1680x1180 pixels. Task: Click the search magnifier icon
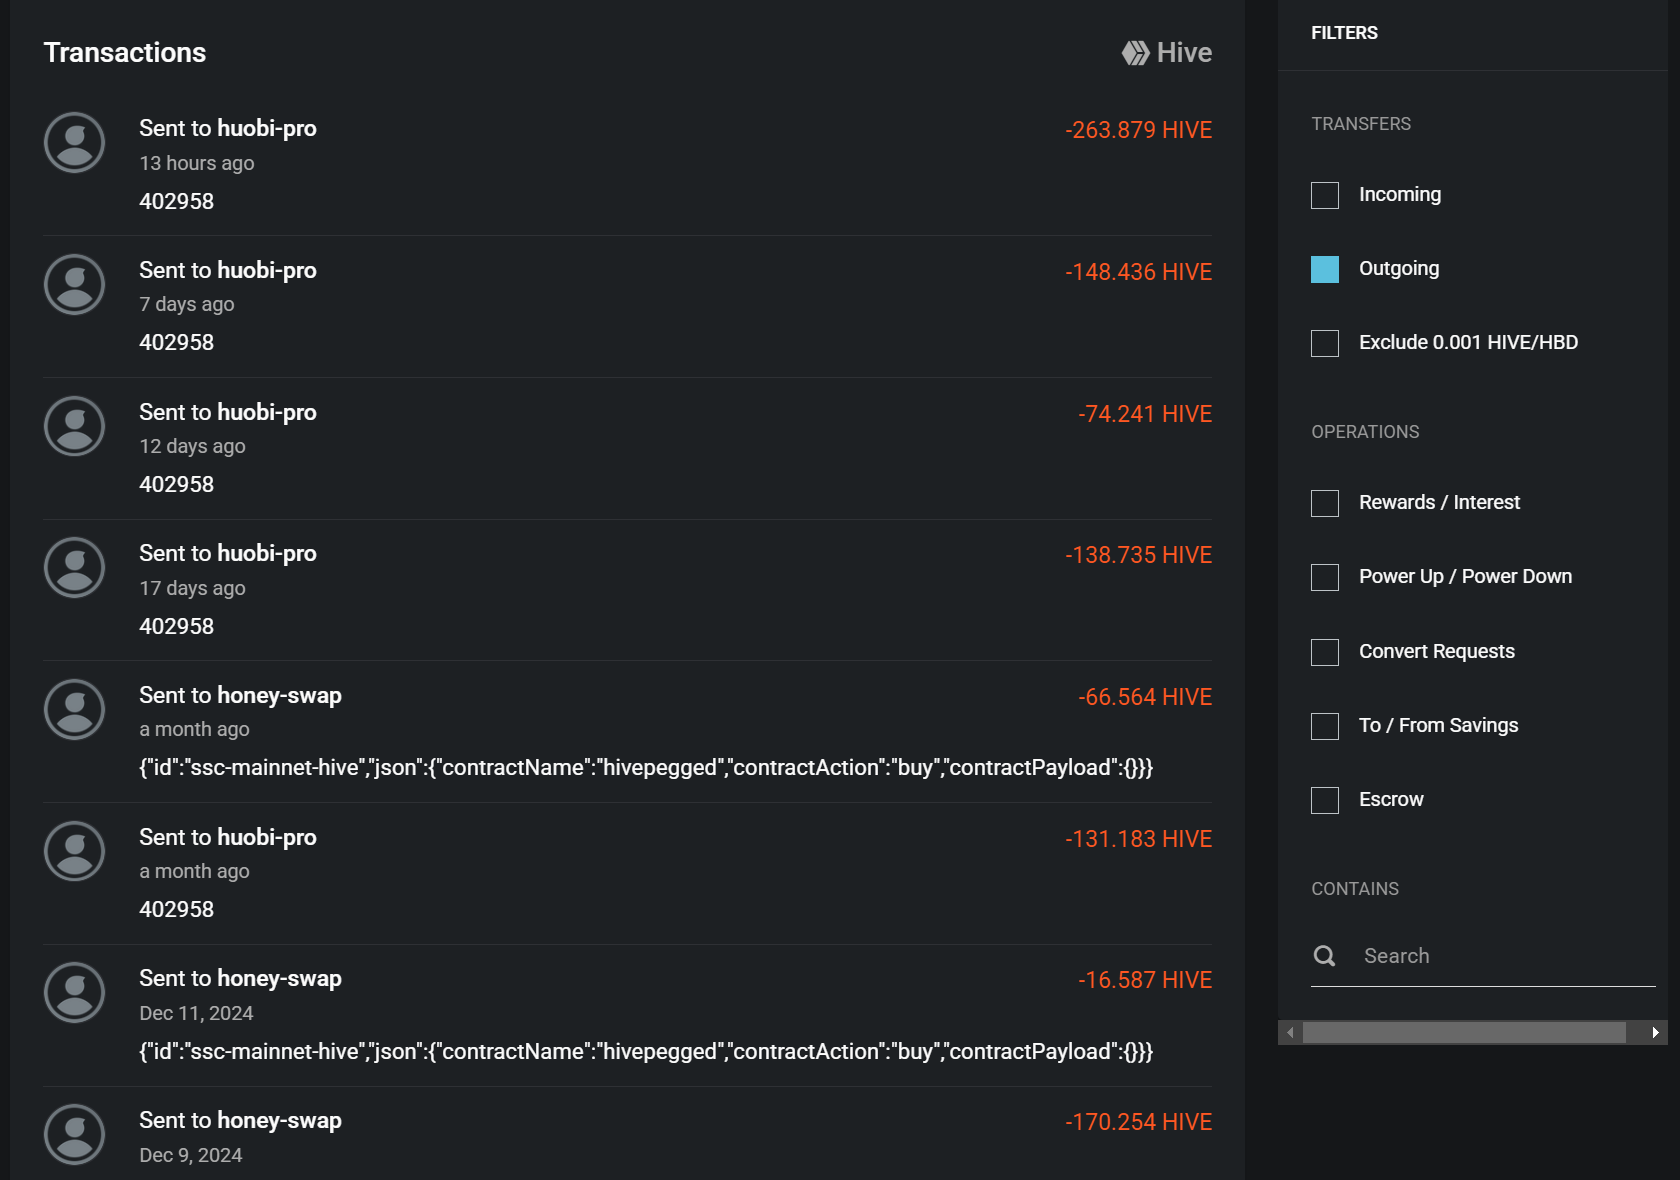(x=1324, y=956)
